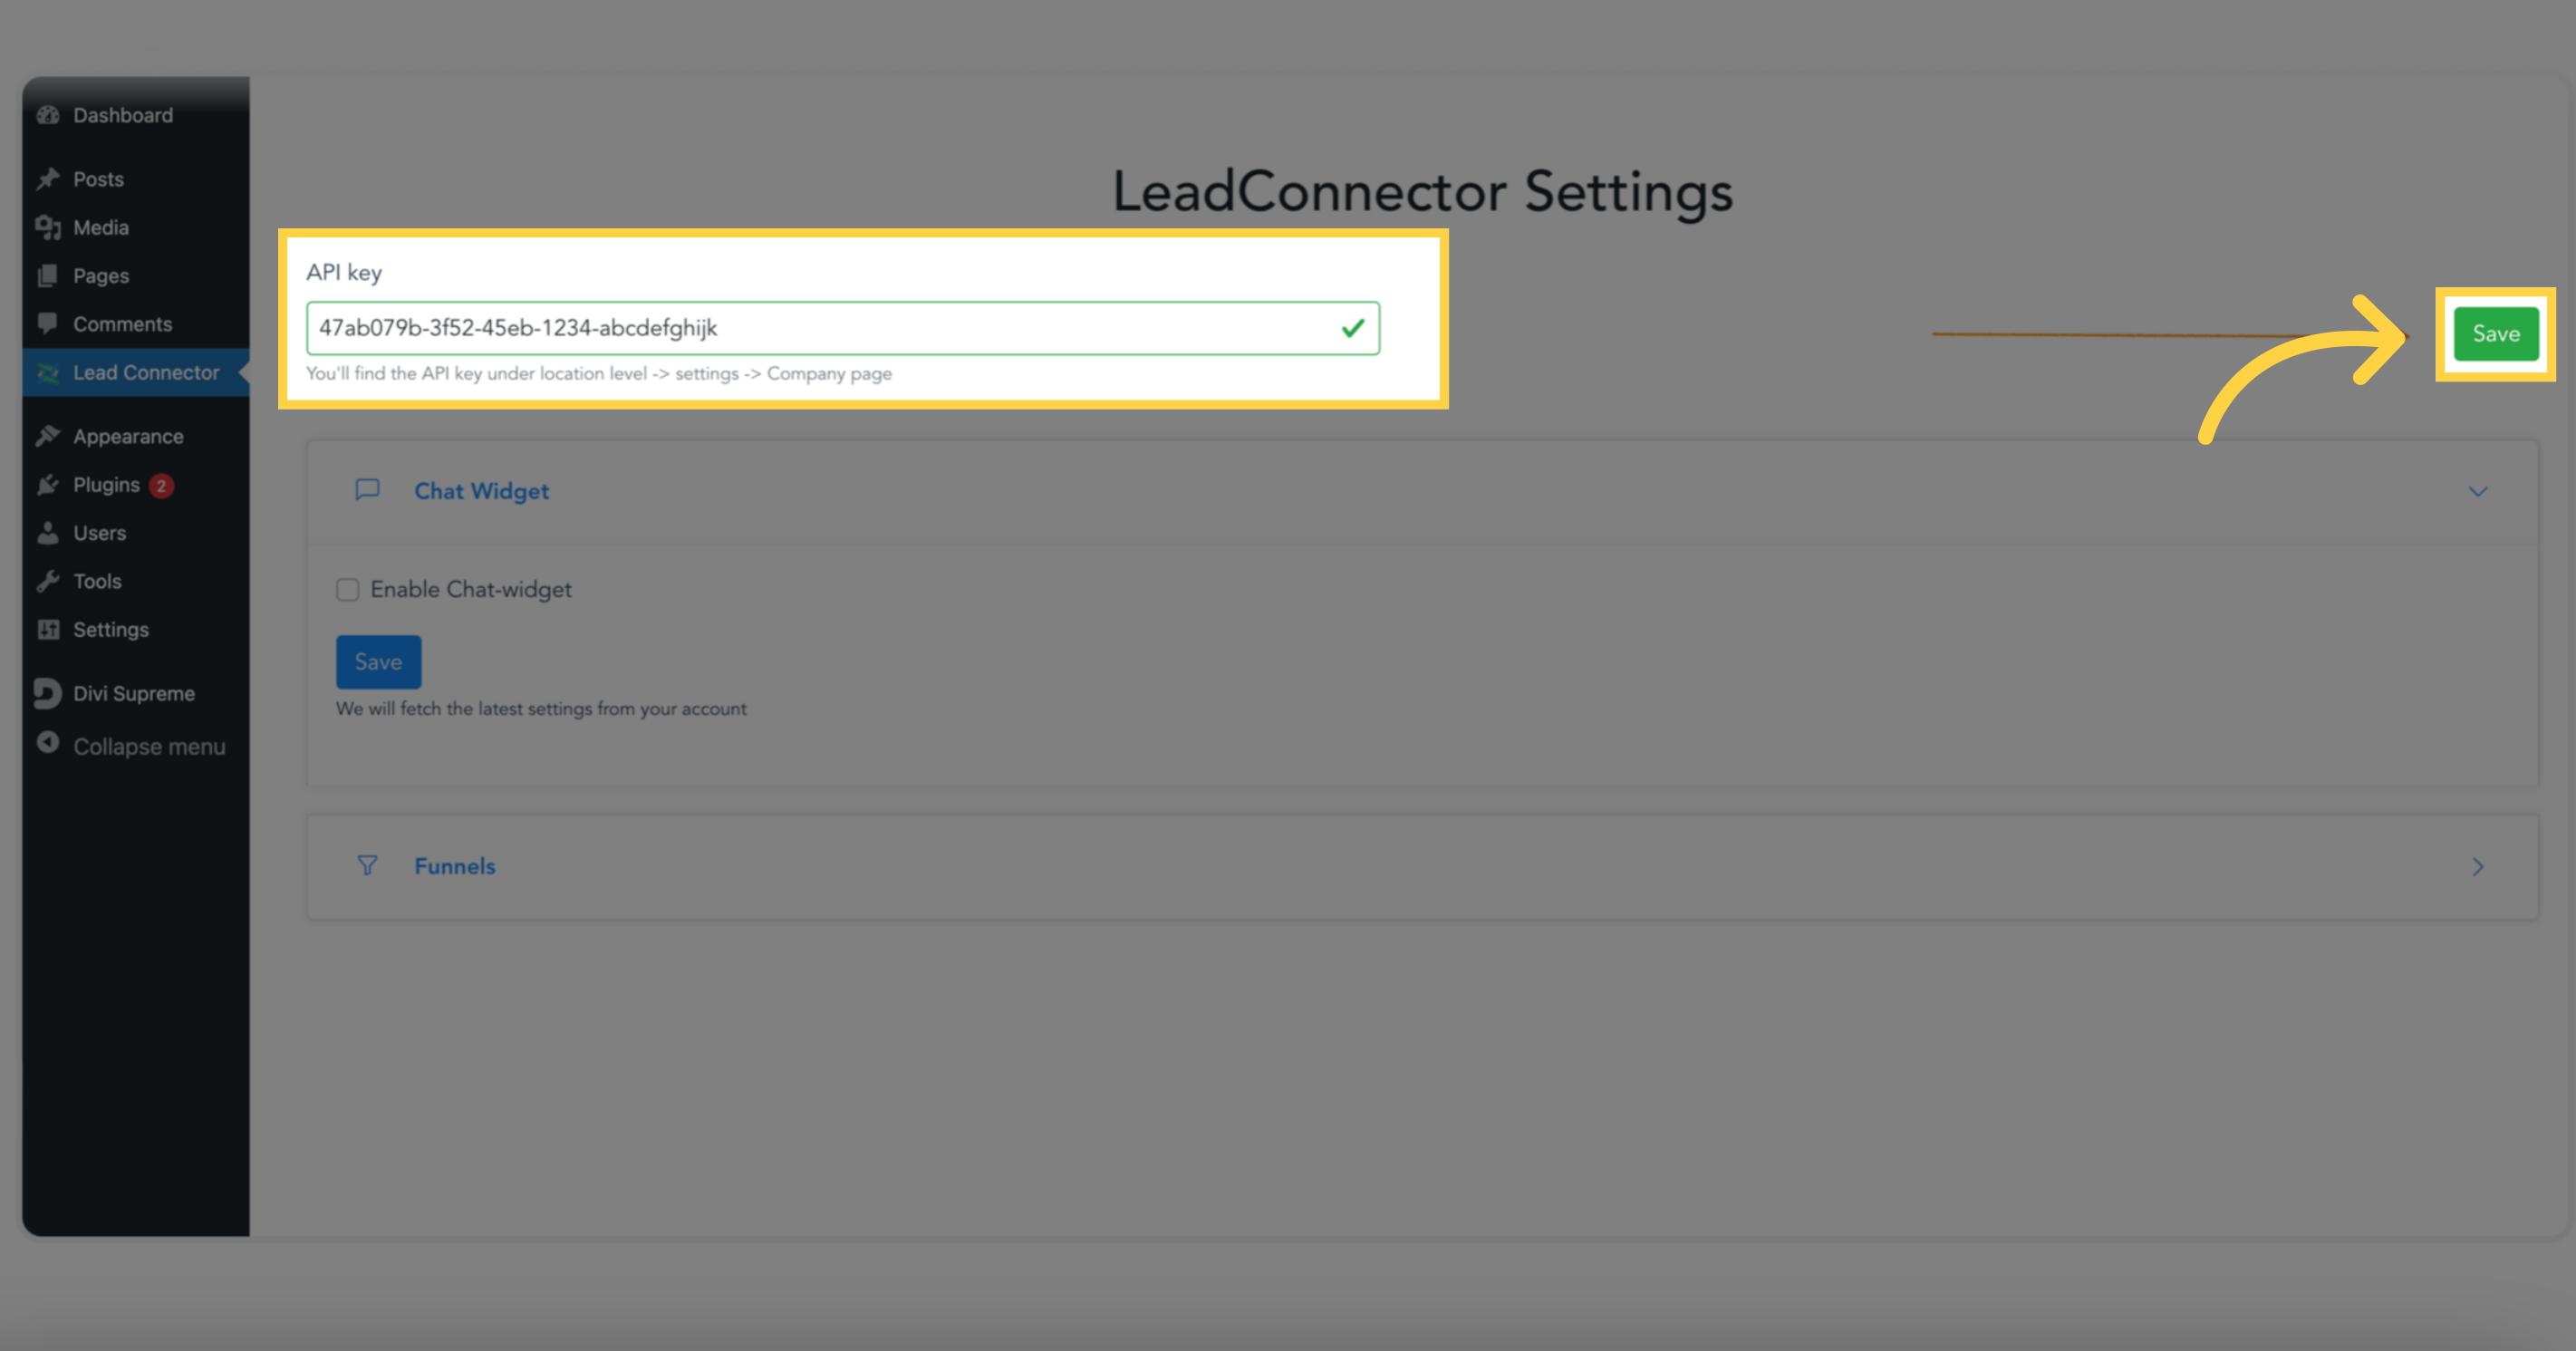
Task: Click the LeadConnector Settings title
Action: coord(1423,192)
